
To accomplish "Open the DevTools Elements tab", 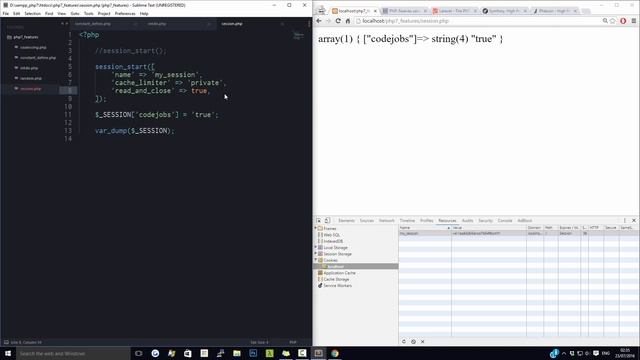I will 346,220.
